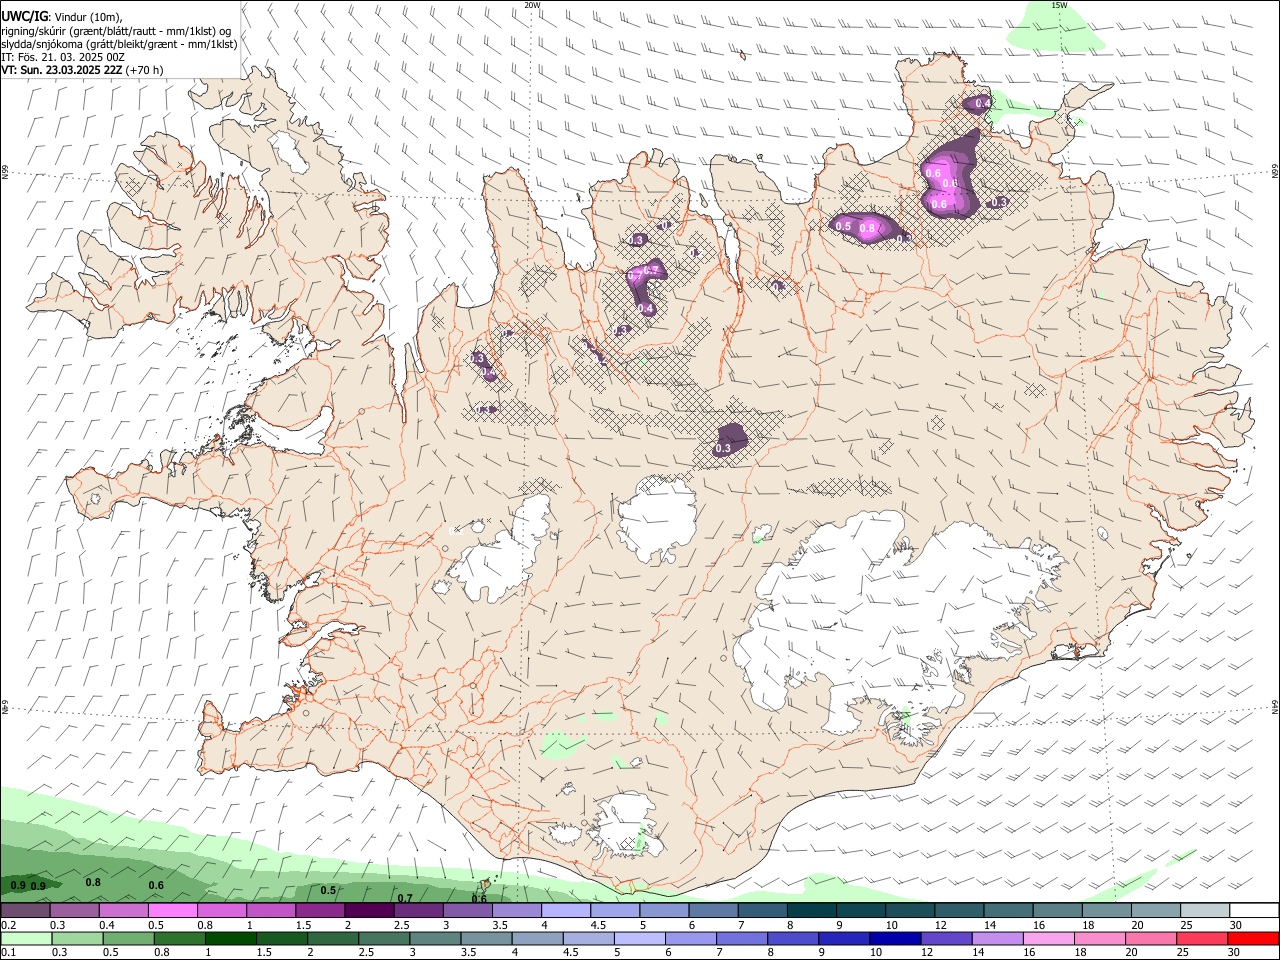Click the "12" label in the upper legend row
The image size is (1280, 960).
[x=940, y=925]
